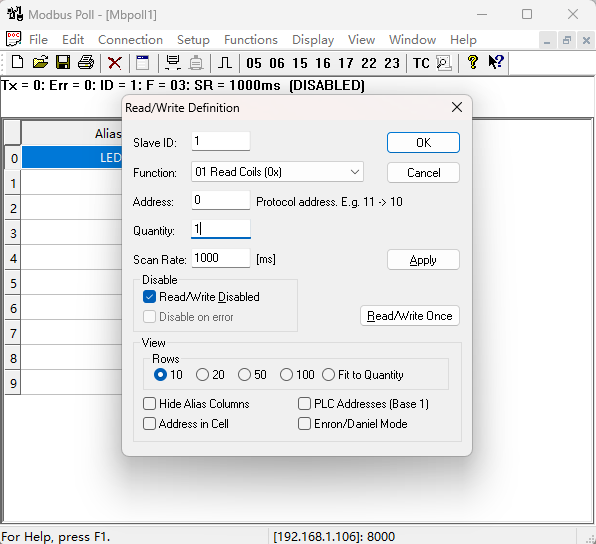Screen dimensions: 596x544
Task: Click the connect toolbar icon
Action: click(173, 62)
